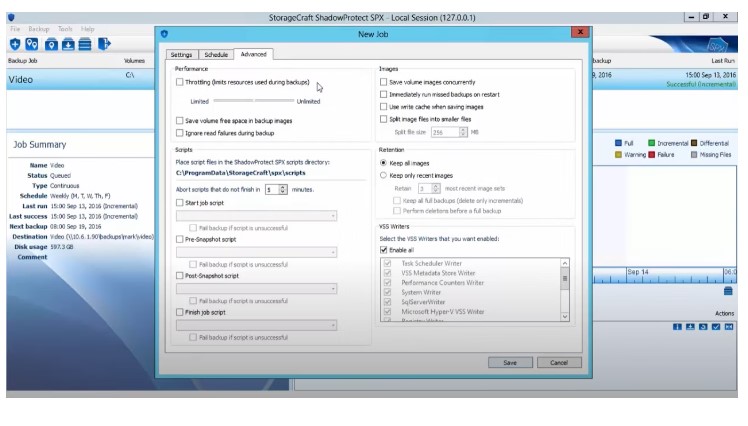The height and width of the screenshot is (426, 748).
Task: Open the Start job script dropdown
Action: (257, 216)
